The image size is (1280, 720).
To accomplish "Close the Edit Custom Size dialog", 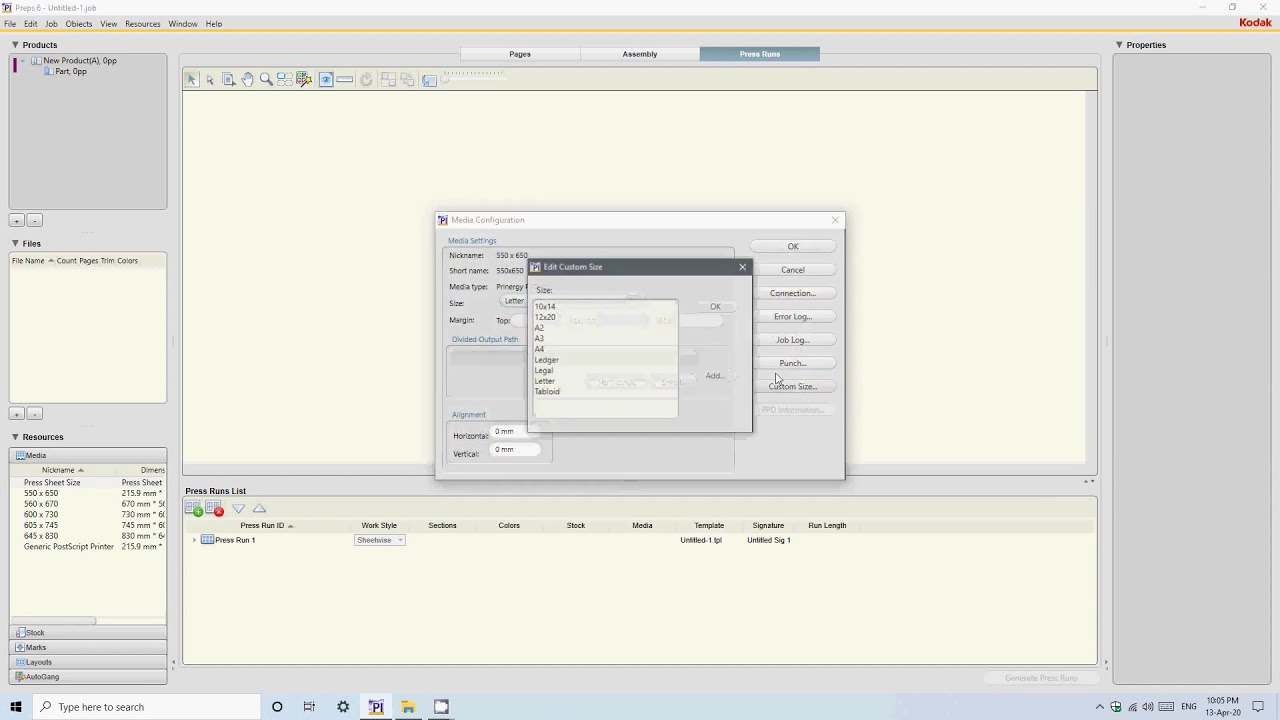I will (x=743, y=267).
